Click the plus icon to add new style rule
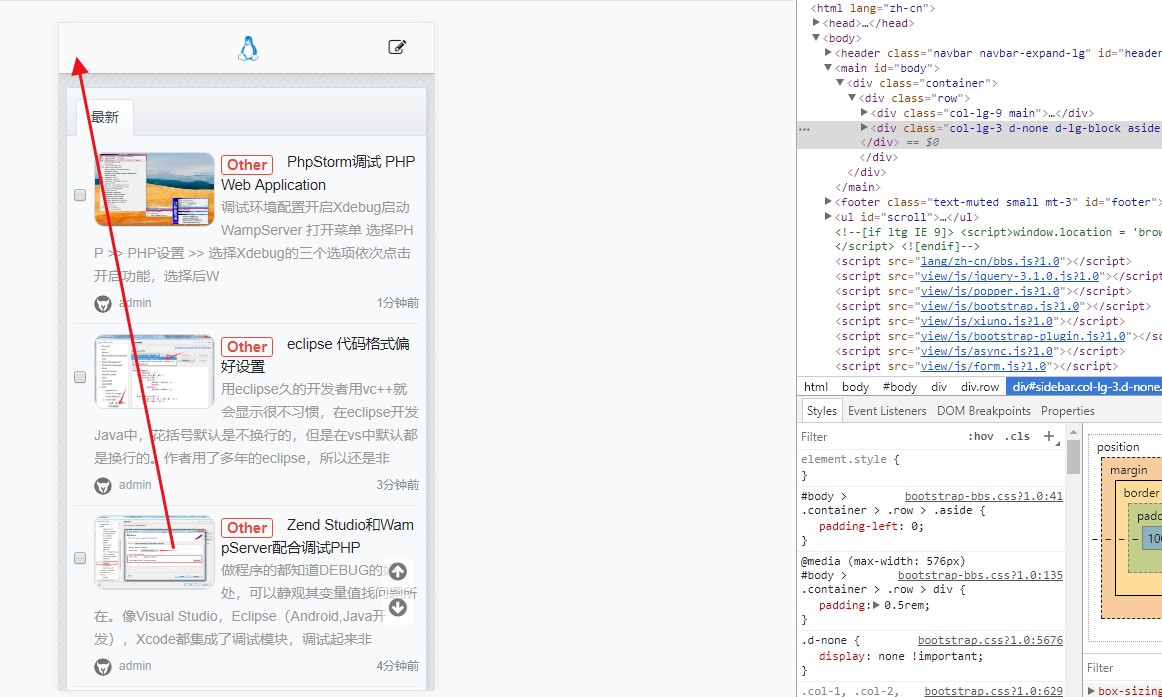1162x697 pixels. point(1049,436)
